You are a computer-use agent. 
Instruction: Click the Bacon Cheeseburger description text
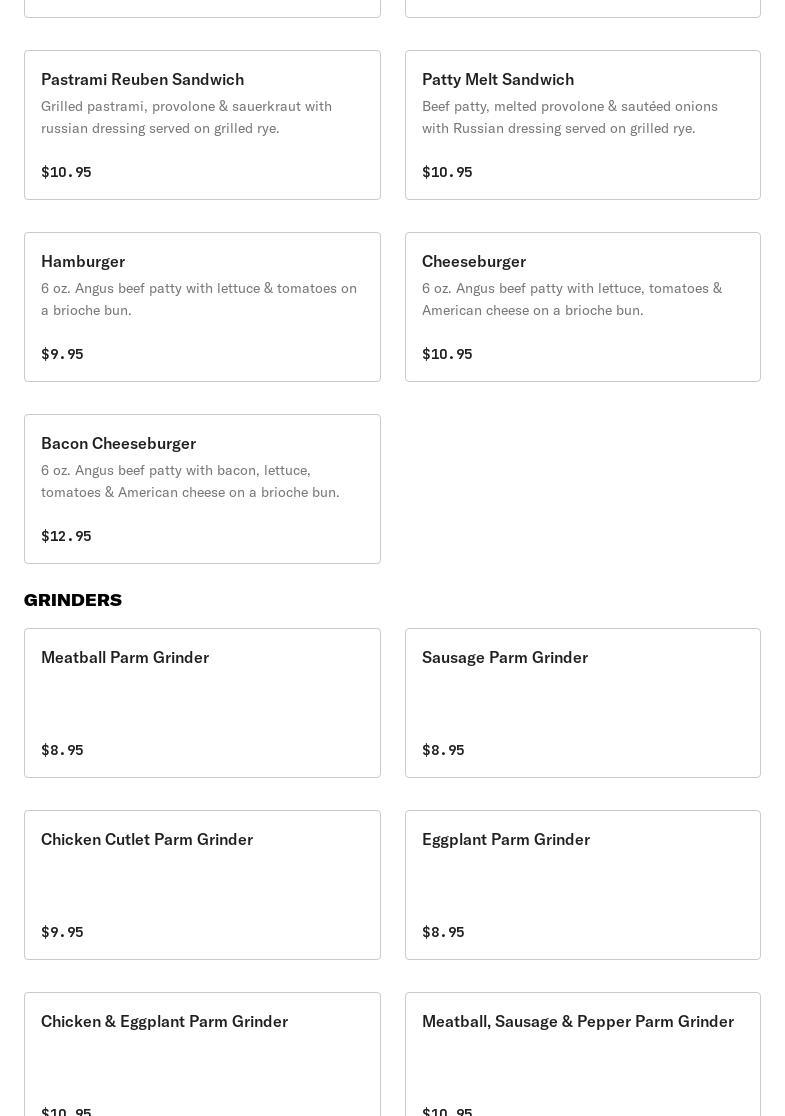point(190,481)
